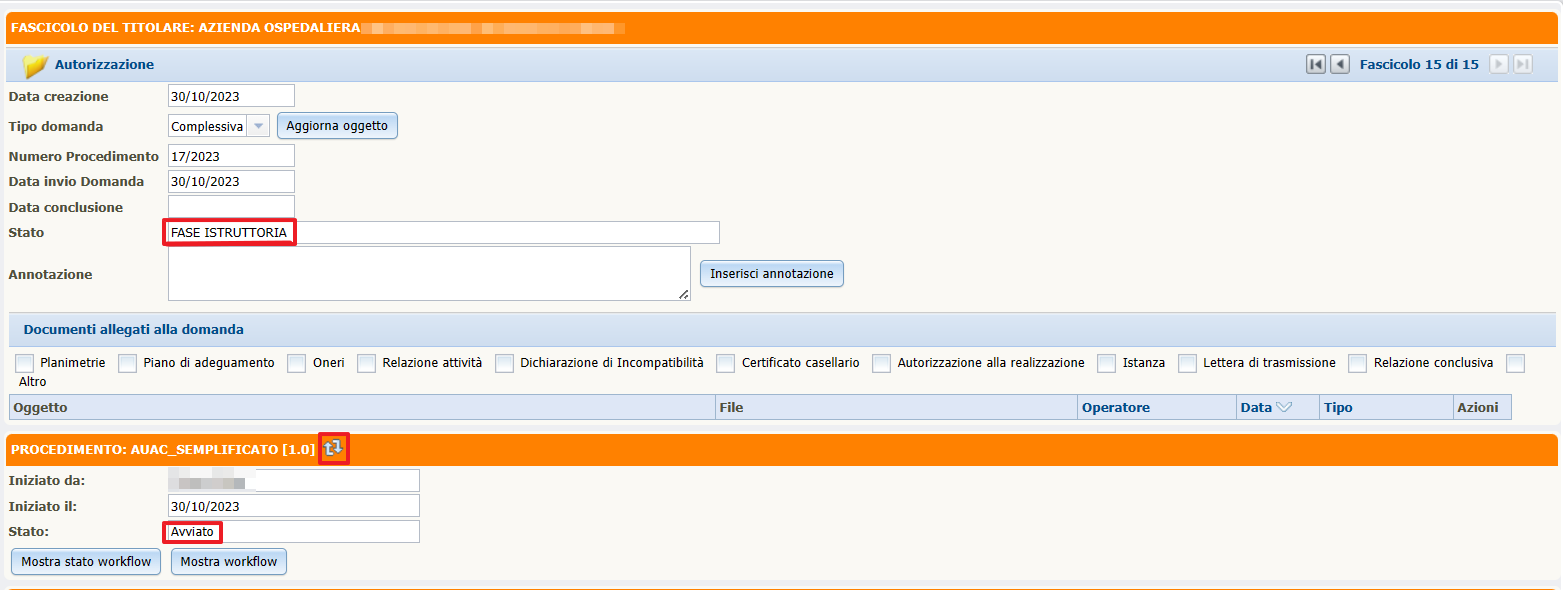Tick the Certificato casellario checkbox
Viewport: 1563px width, 590px height.
[x=725, y=363]
